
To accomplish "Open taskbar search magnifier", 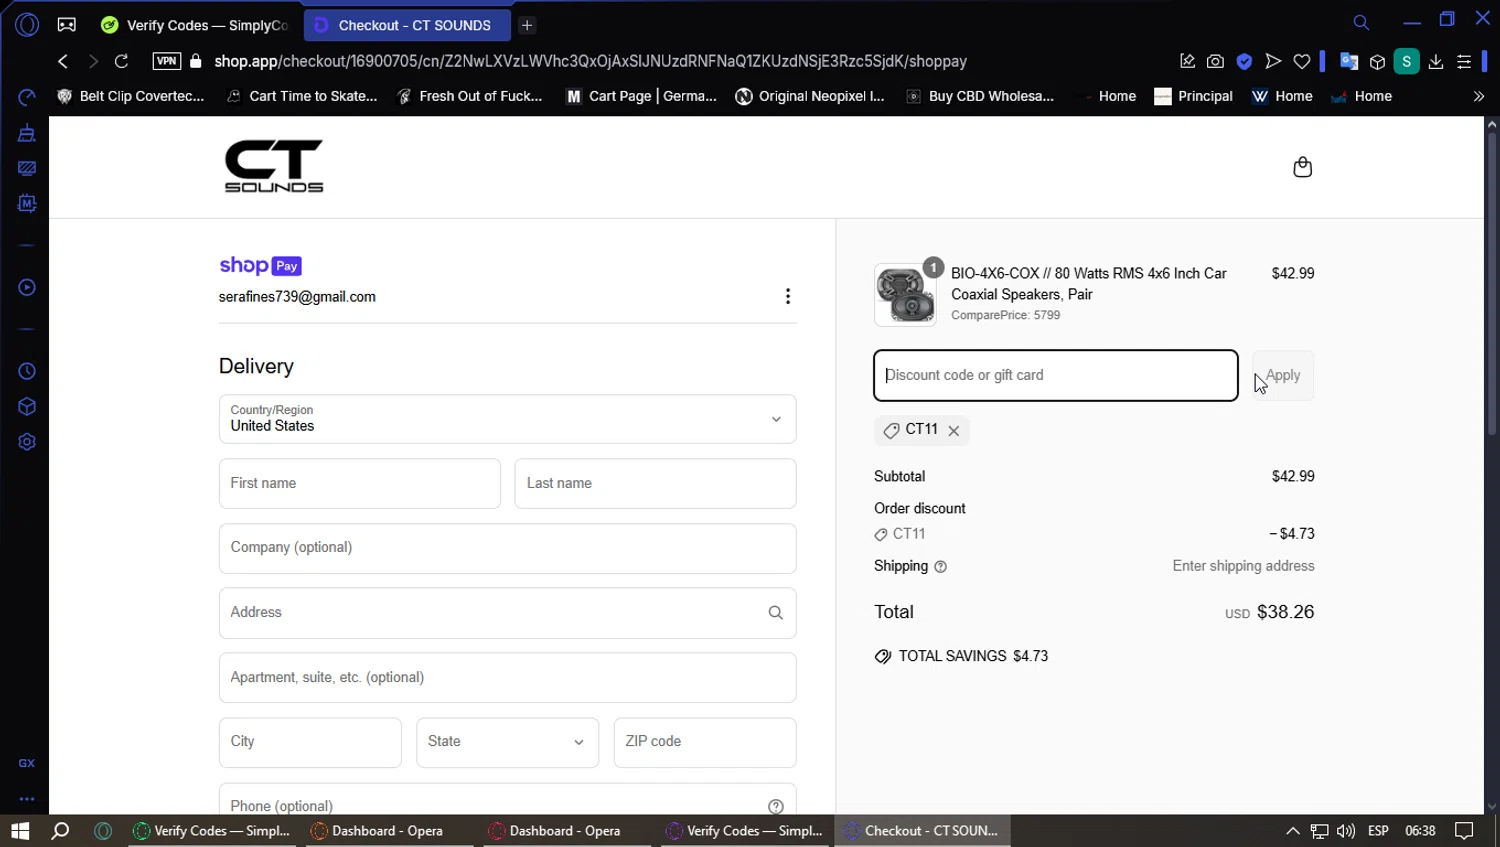I will coord(60,830).
